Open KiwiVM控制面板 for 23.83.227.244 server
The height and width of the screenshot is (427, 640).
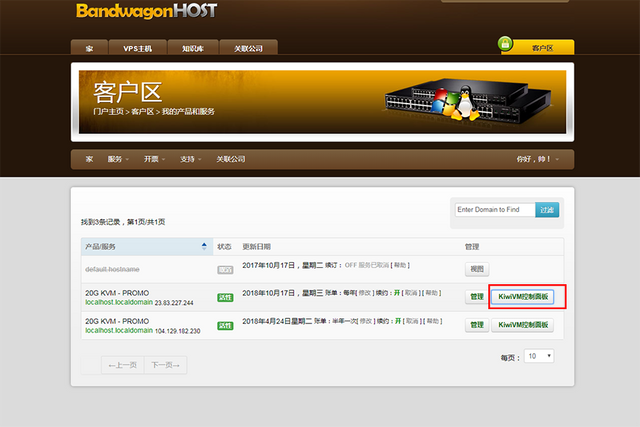(523, 297)
